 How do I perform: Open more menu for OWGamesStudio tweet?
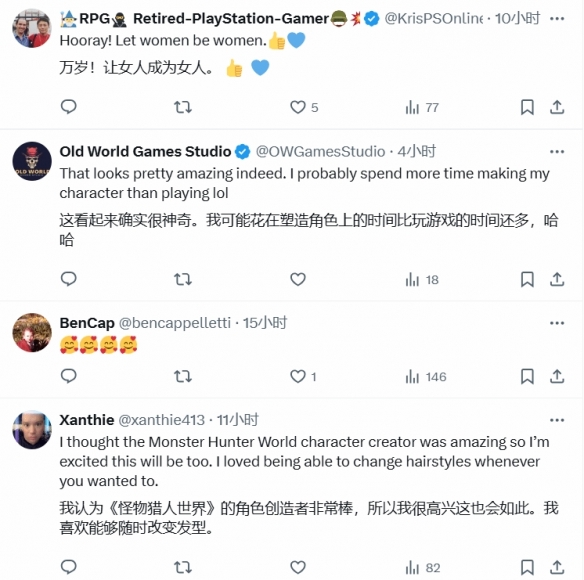557,152
